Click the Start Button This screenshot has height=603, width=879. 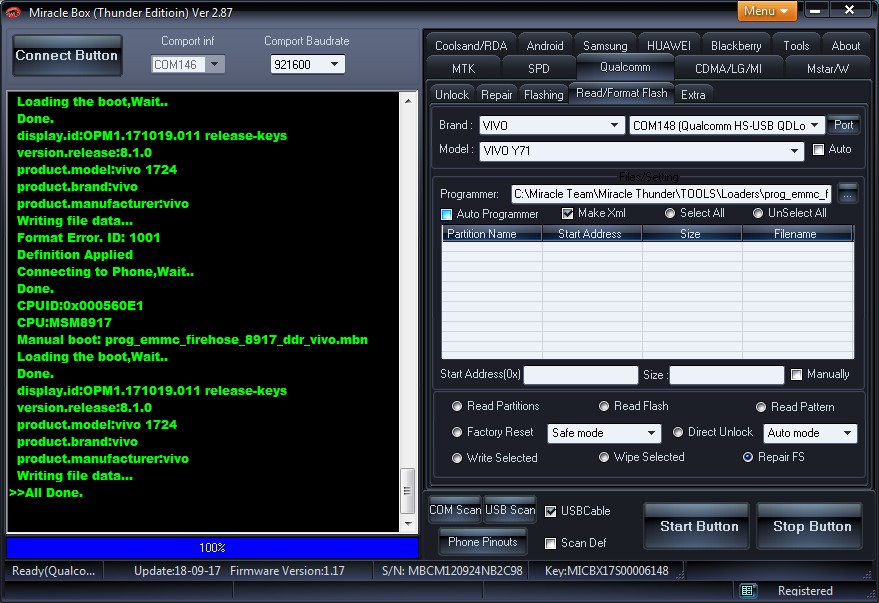699,526
